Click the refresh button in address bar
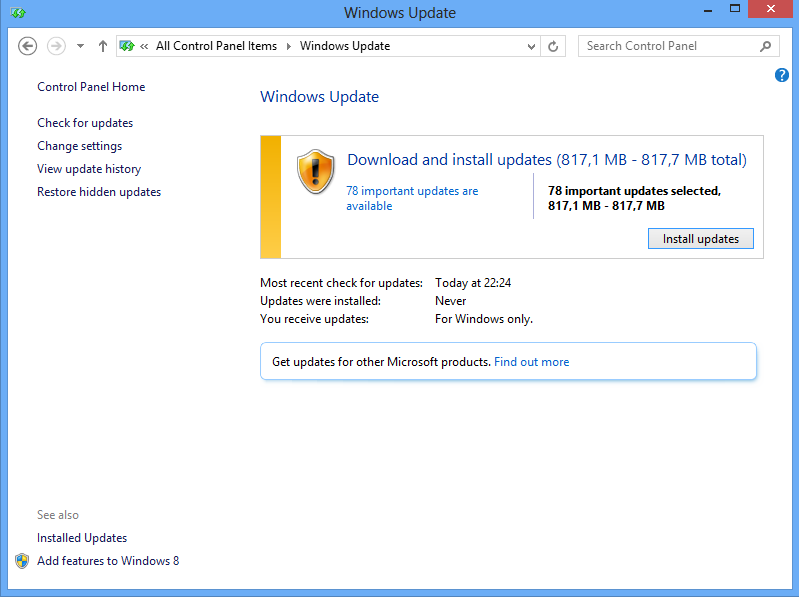This screenshot has height=597, width=799. point(554,46)
